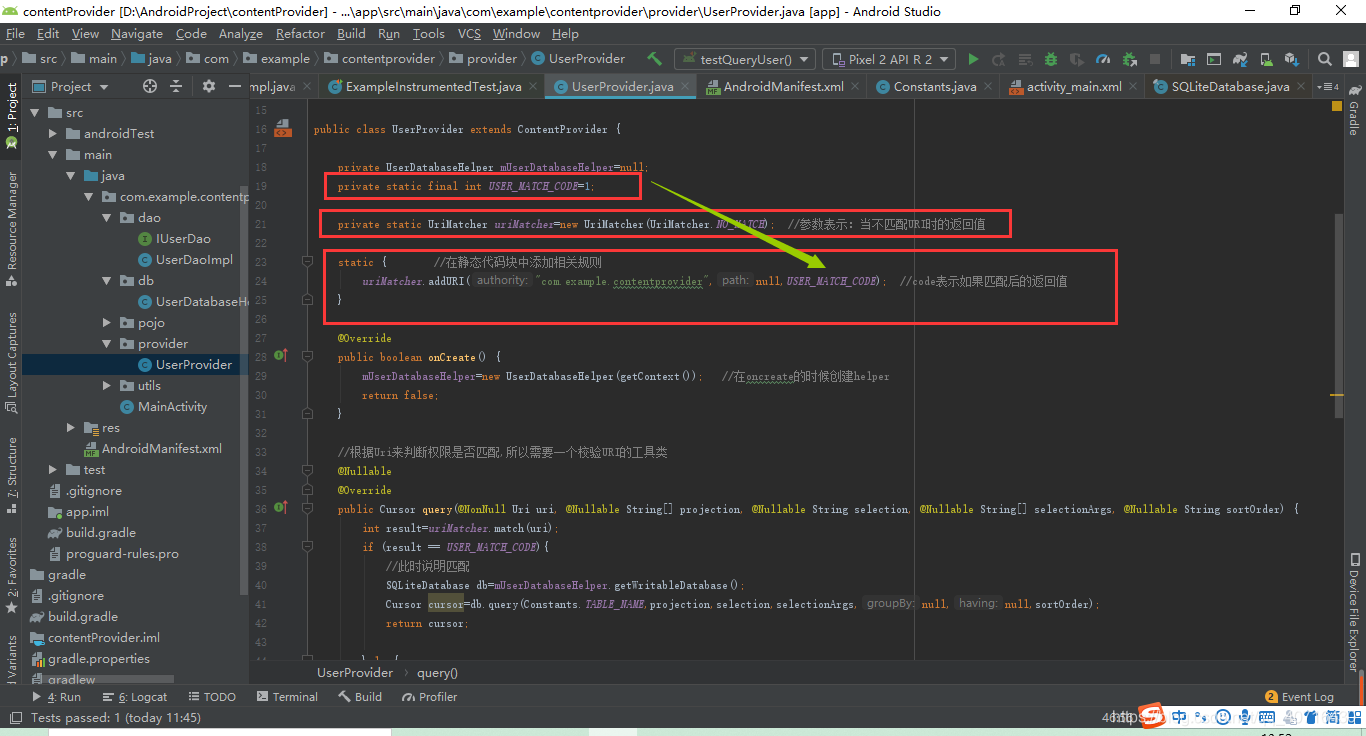Screen dimensions: 1366x736
Task: Expand the pojo package
Action: (107, 323)
